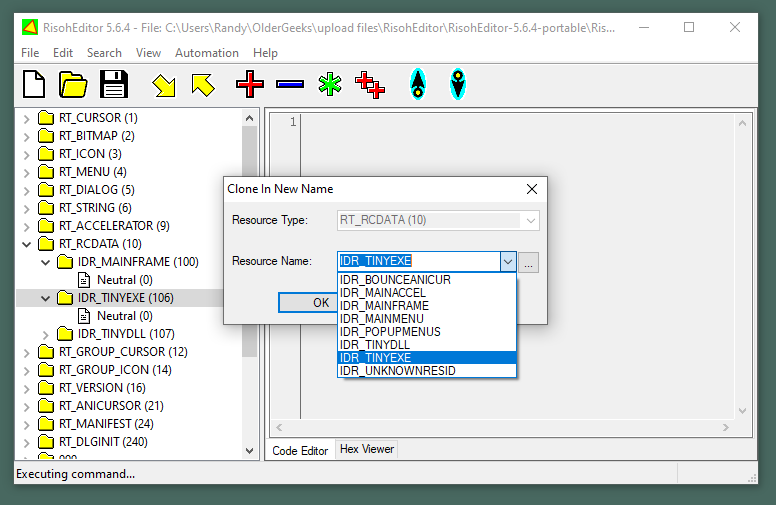Screen dimensions: 776x505
Task: Click the disabled Resource Type dropdown
Action: [438, 220]
